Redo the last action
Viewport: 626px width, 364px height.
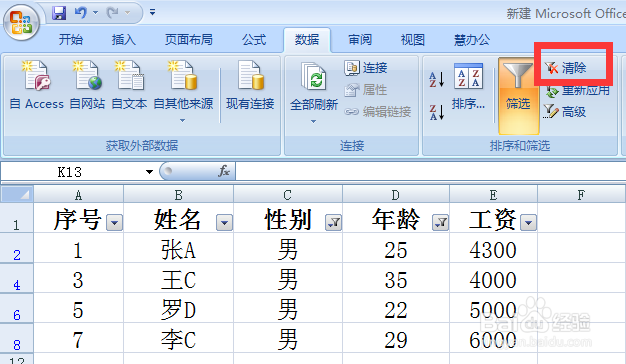point(113,13)
